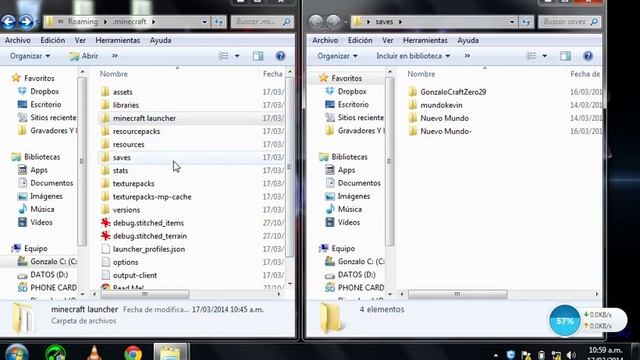This screenshot has width=640, height=360.
Task: Select the debug.stitched_items file
Action: click(x=148, y=222)
